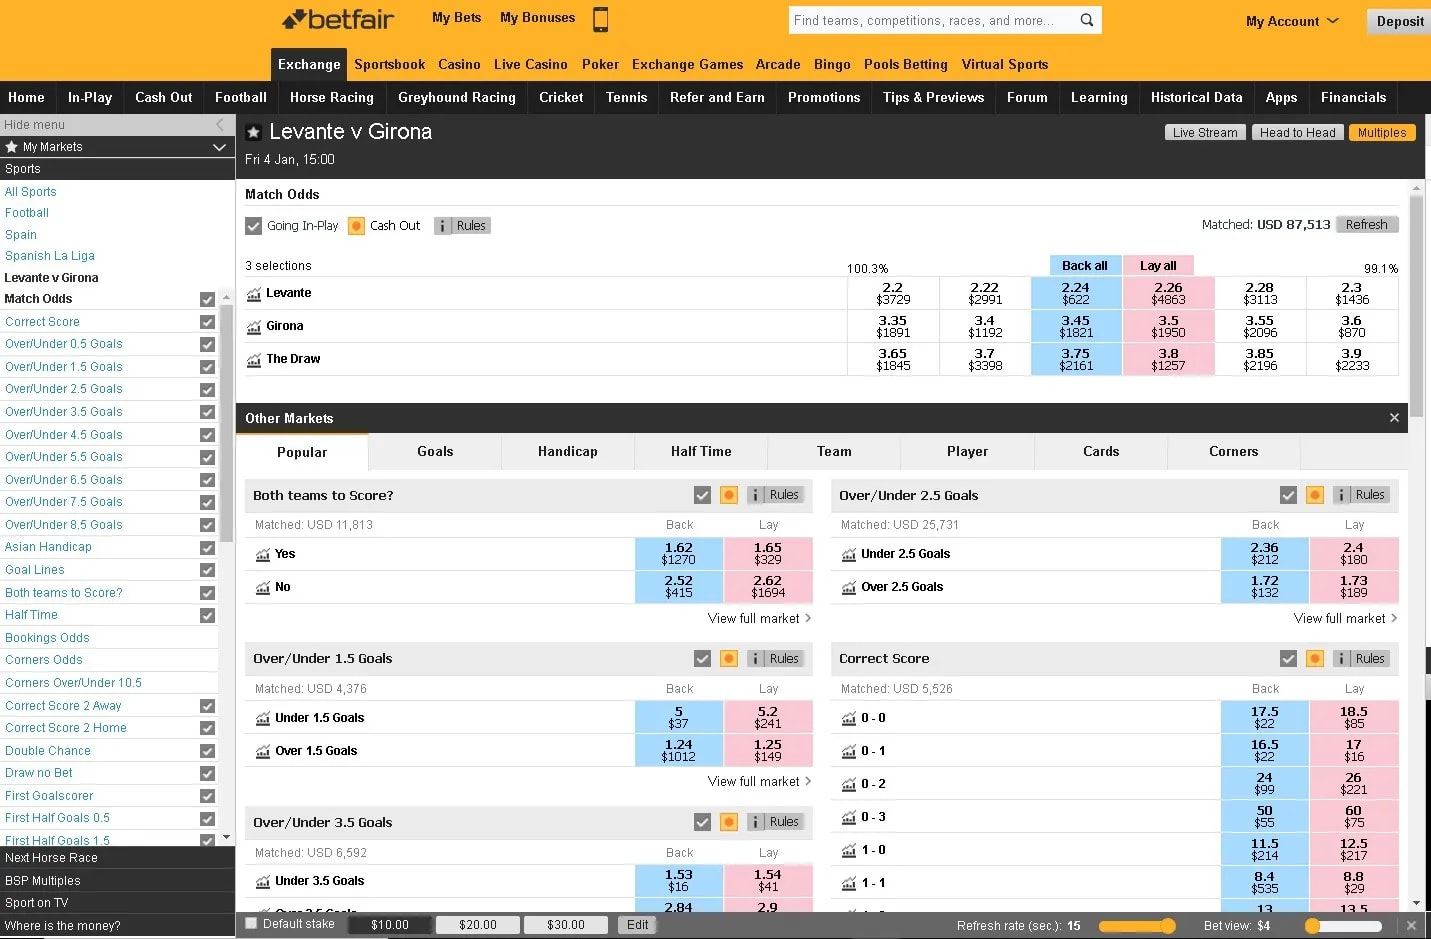Open the Spanish La Liga sidebar link
Screen dimensions: 1431x939
click(50, 256)
